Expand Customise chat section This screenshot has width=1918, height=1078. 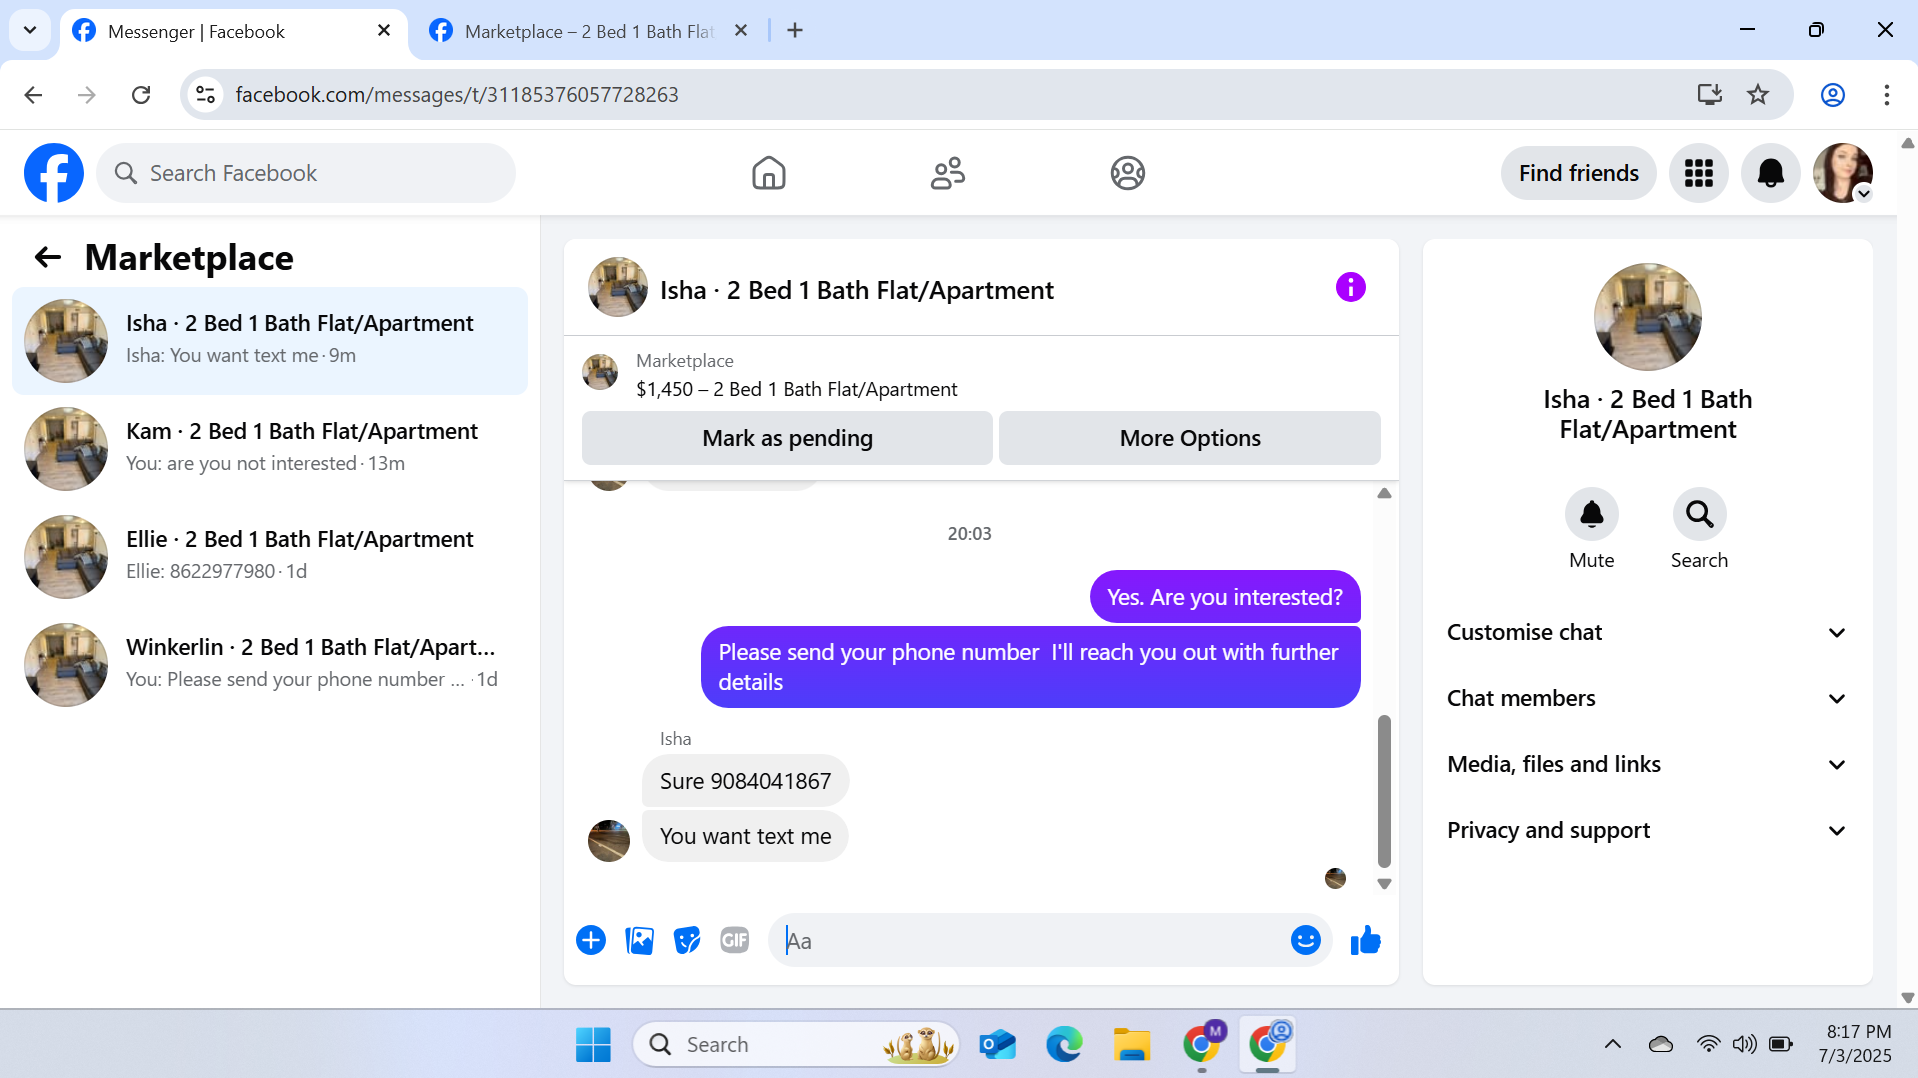1647,632
